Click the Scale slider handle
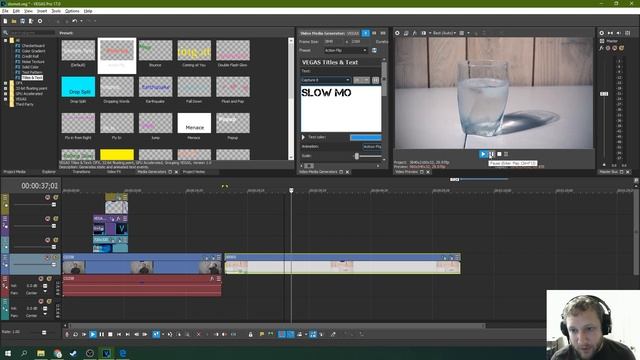 coord(357,156)
